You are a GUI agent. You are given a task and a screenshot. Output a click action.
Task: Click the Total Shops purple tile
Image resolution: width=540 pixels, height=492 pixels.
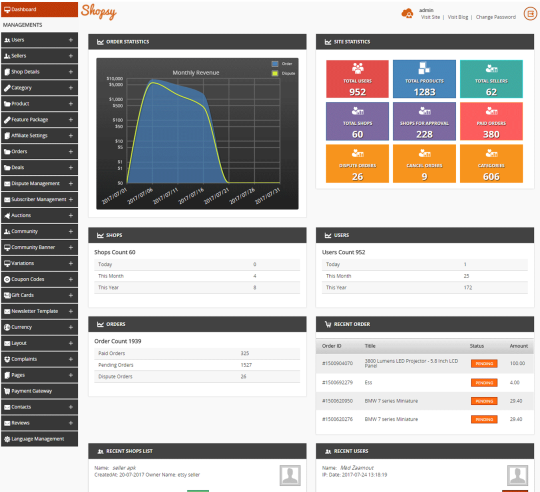[357, 121]
